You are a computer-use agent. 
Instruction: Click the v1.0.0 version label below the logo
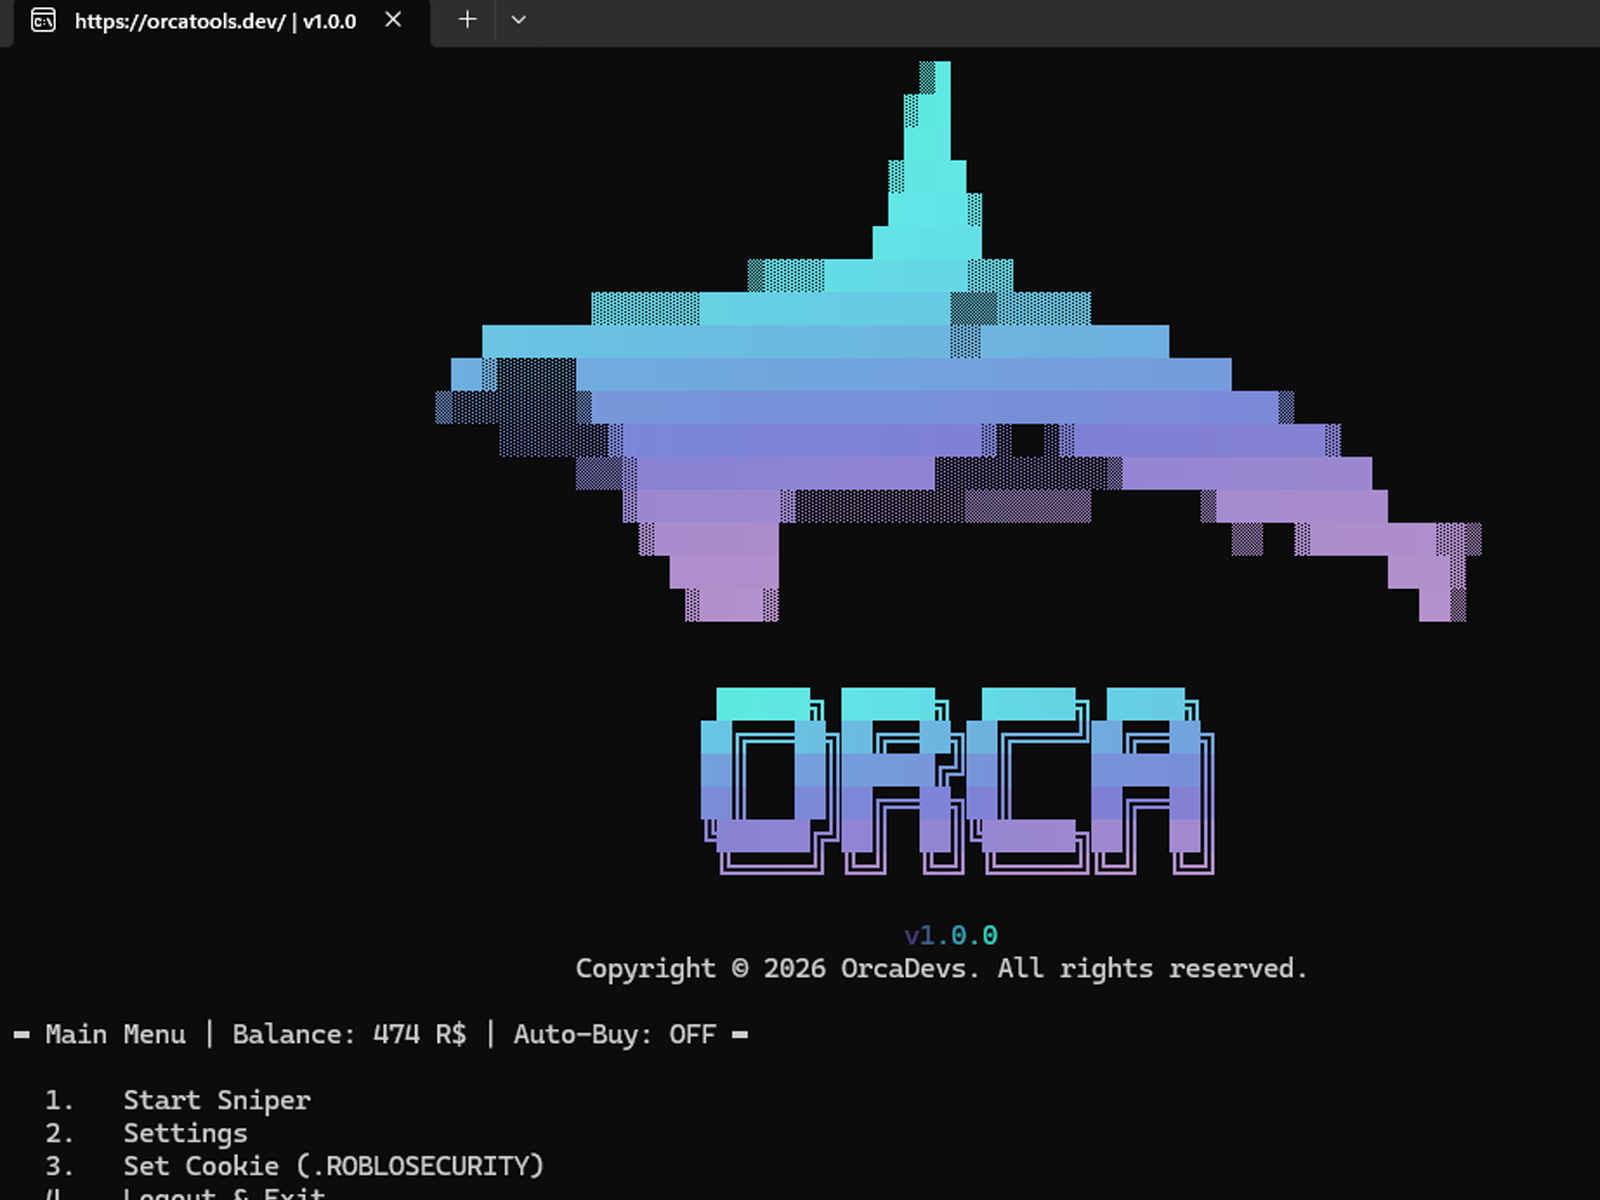pos(951,935)
